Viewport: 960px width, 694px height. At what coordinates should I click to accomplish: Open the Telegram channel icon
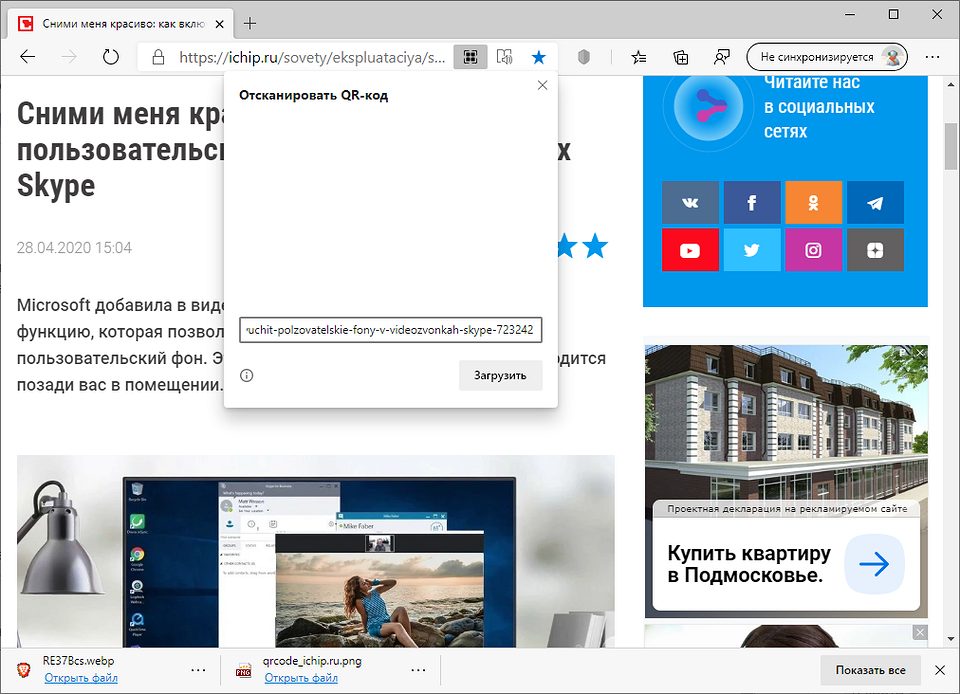click(875, 202)
